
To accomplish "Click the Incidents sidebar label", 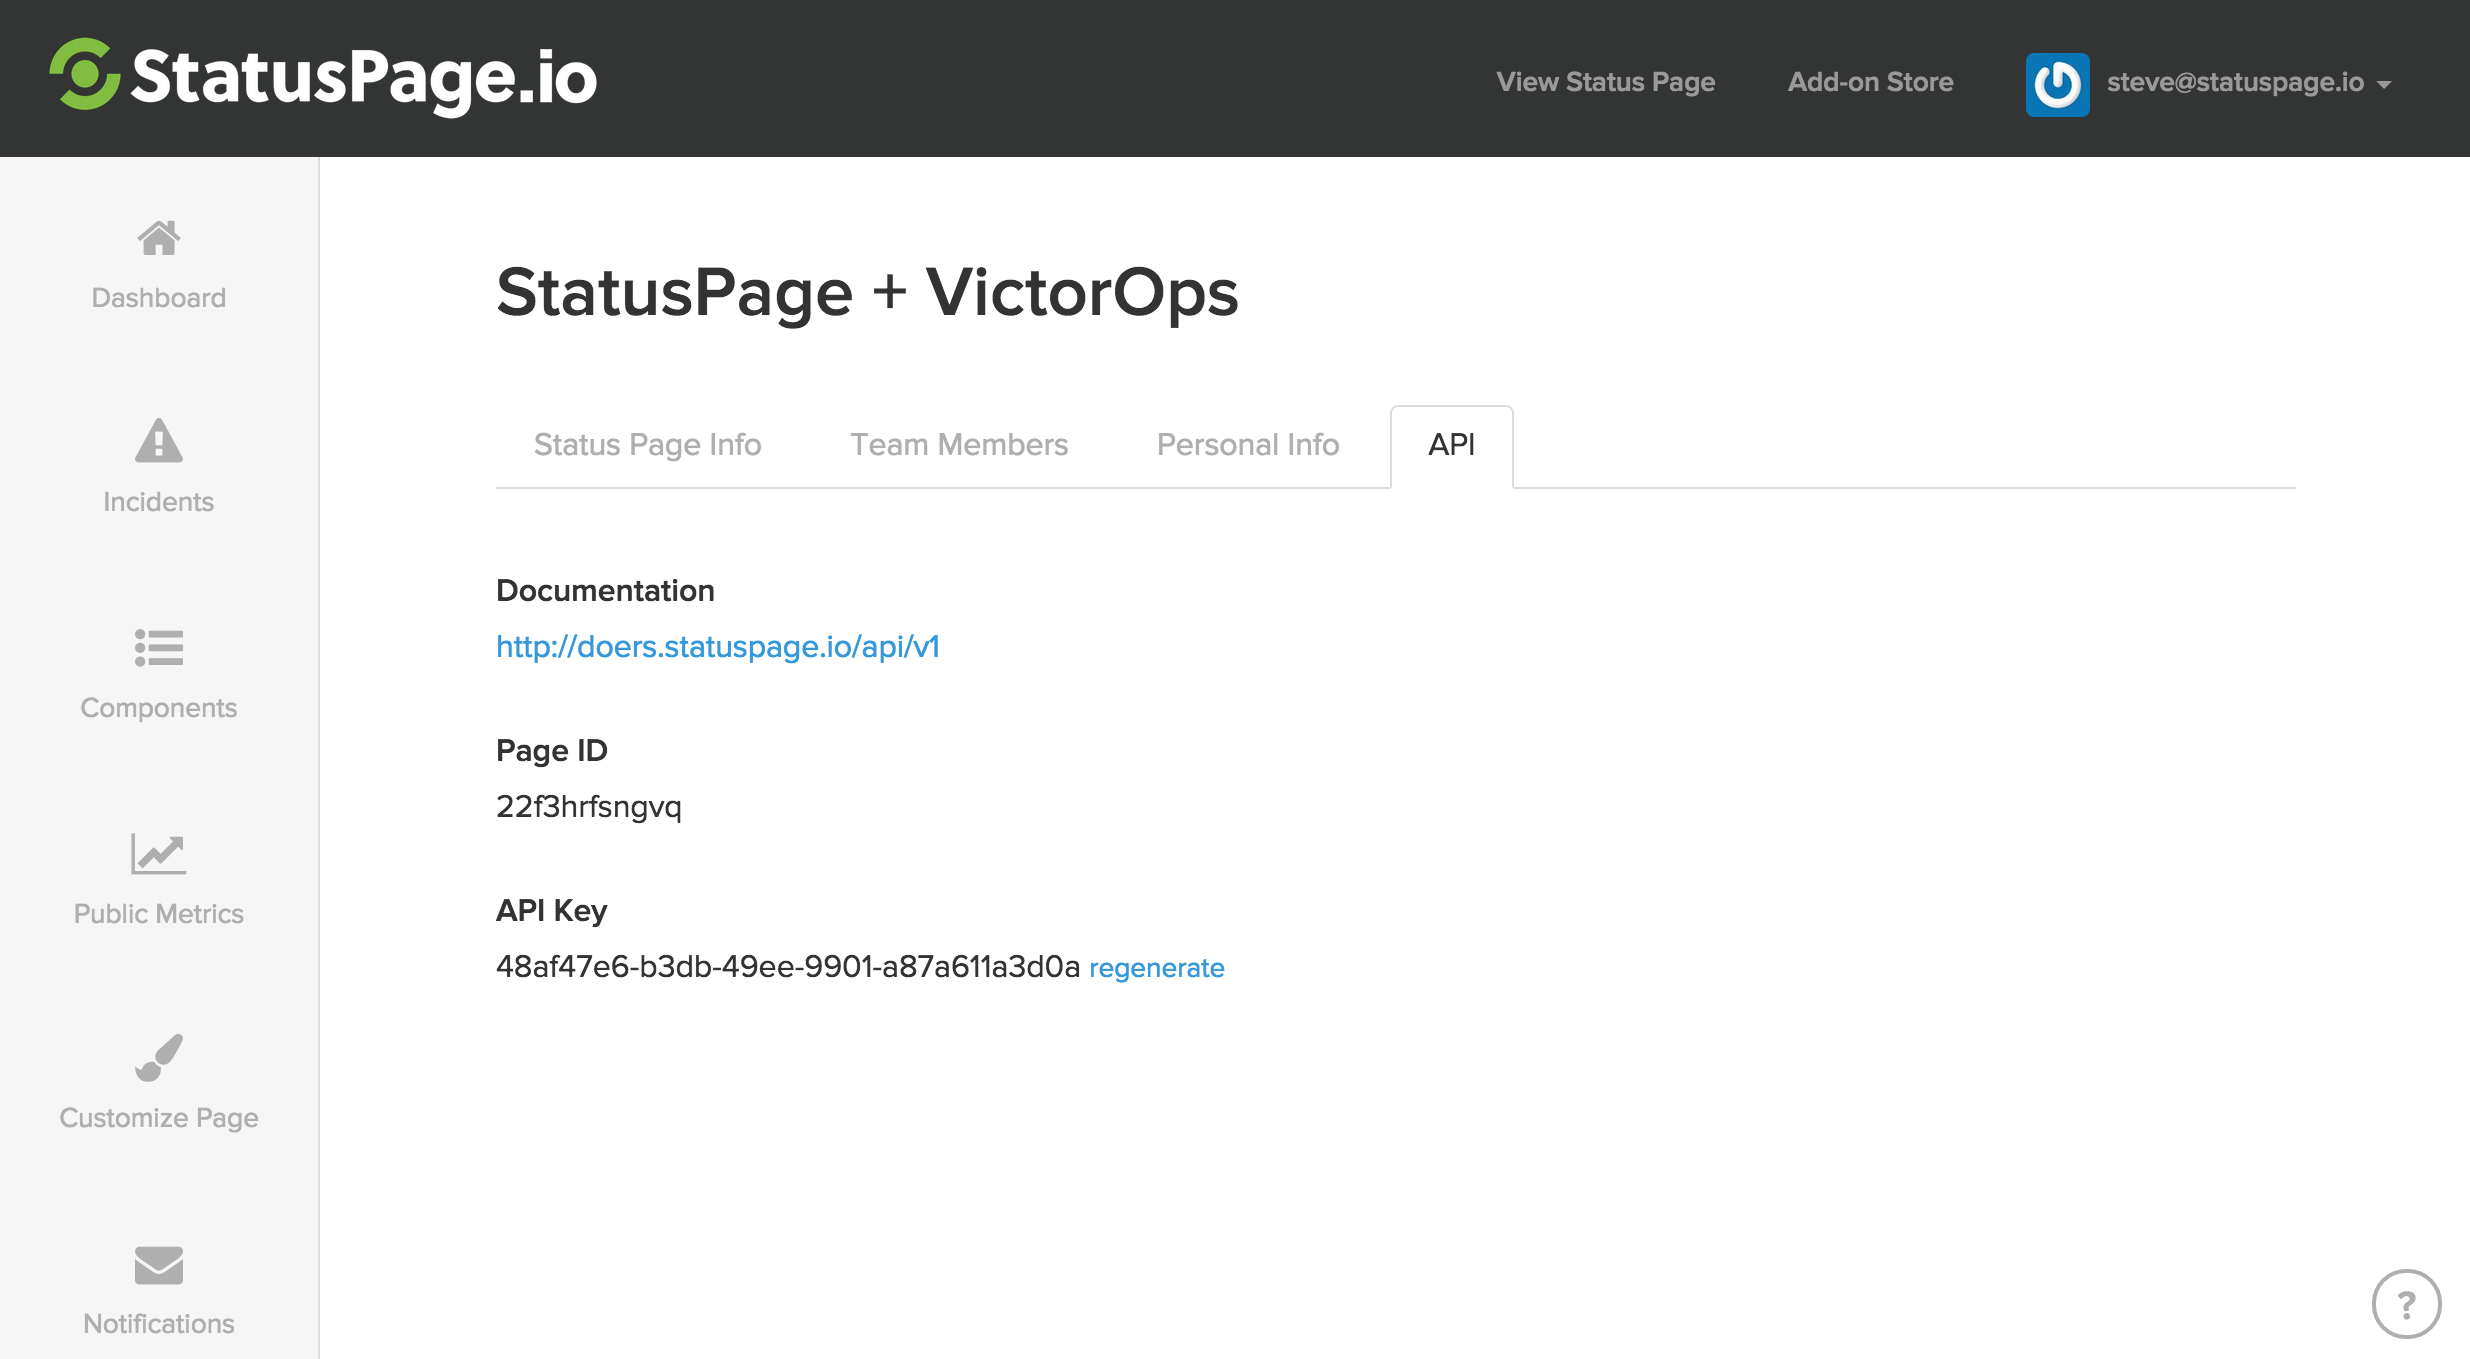I will coord(159,502).
